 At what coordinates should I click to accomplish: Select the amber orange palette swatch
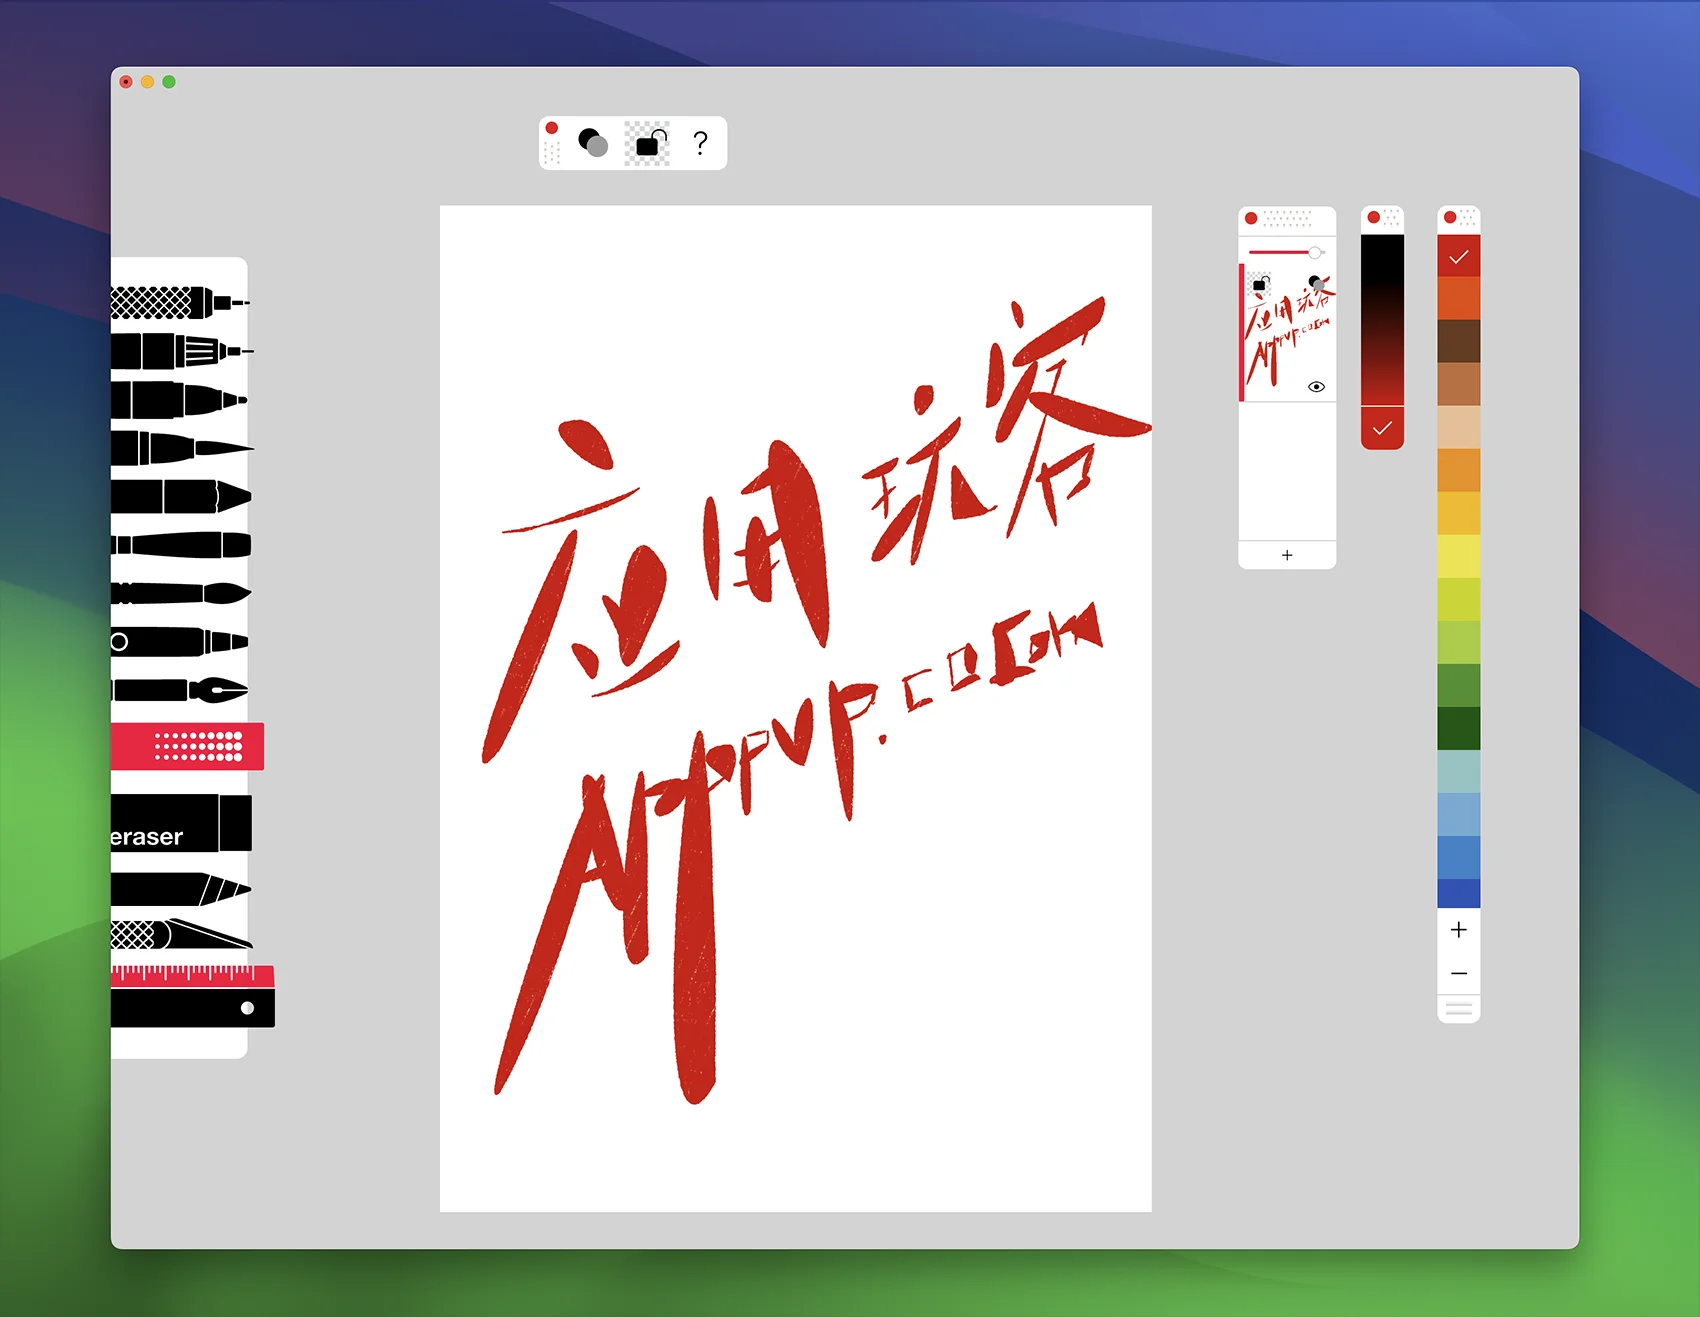point(1459,470)
